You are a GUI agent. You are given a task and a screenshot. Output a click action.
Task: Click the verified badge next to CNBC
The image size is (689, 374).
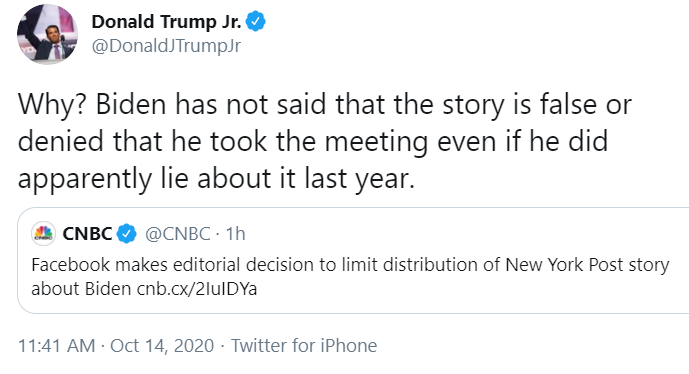127,234
